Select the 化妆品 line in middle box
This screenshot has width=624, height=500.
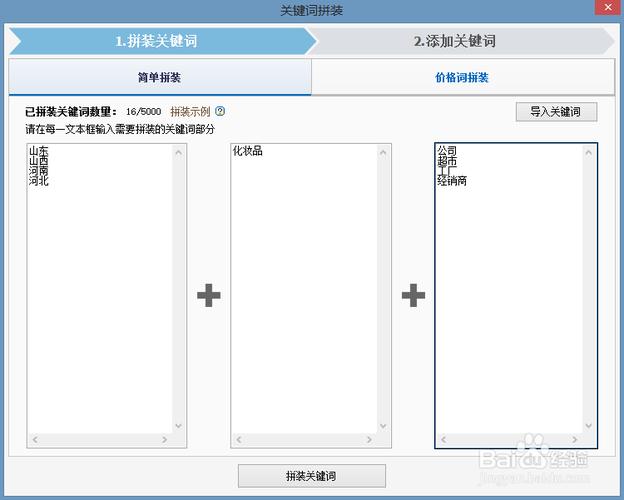click(x=248, y=151)
